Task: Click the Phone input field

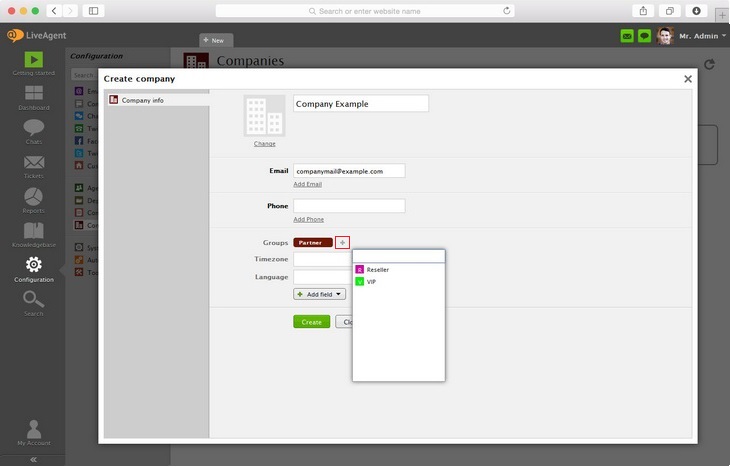Action: (349, 206)
